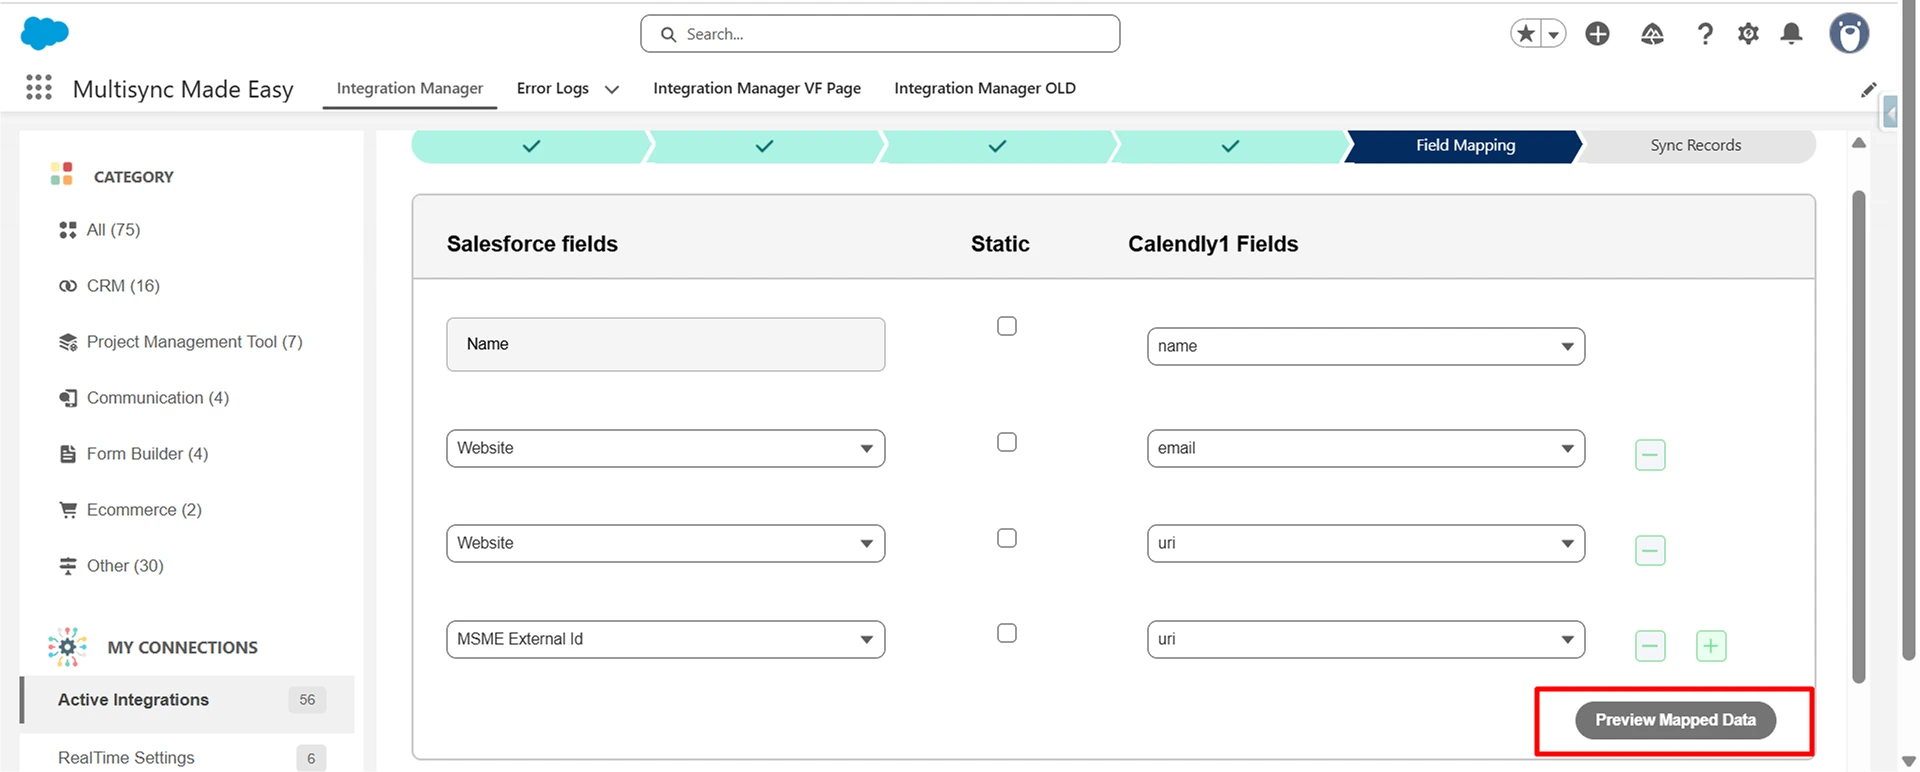Viewport: 1920px width, 772px height.
Task: Select Form Builder (4) category
Action: coord(147,454)
